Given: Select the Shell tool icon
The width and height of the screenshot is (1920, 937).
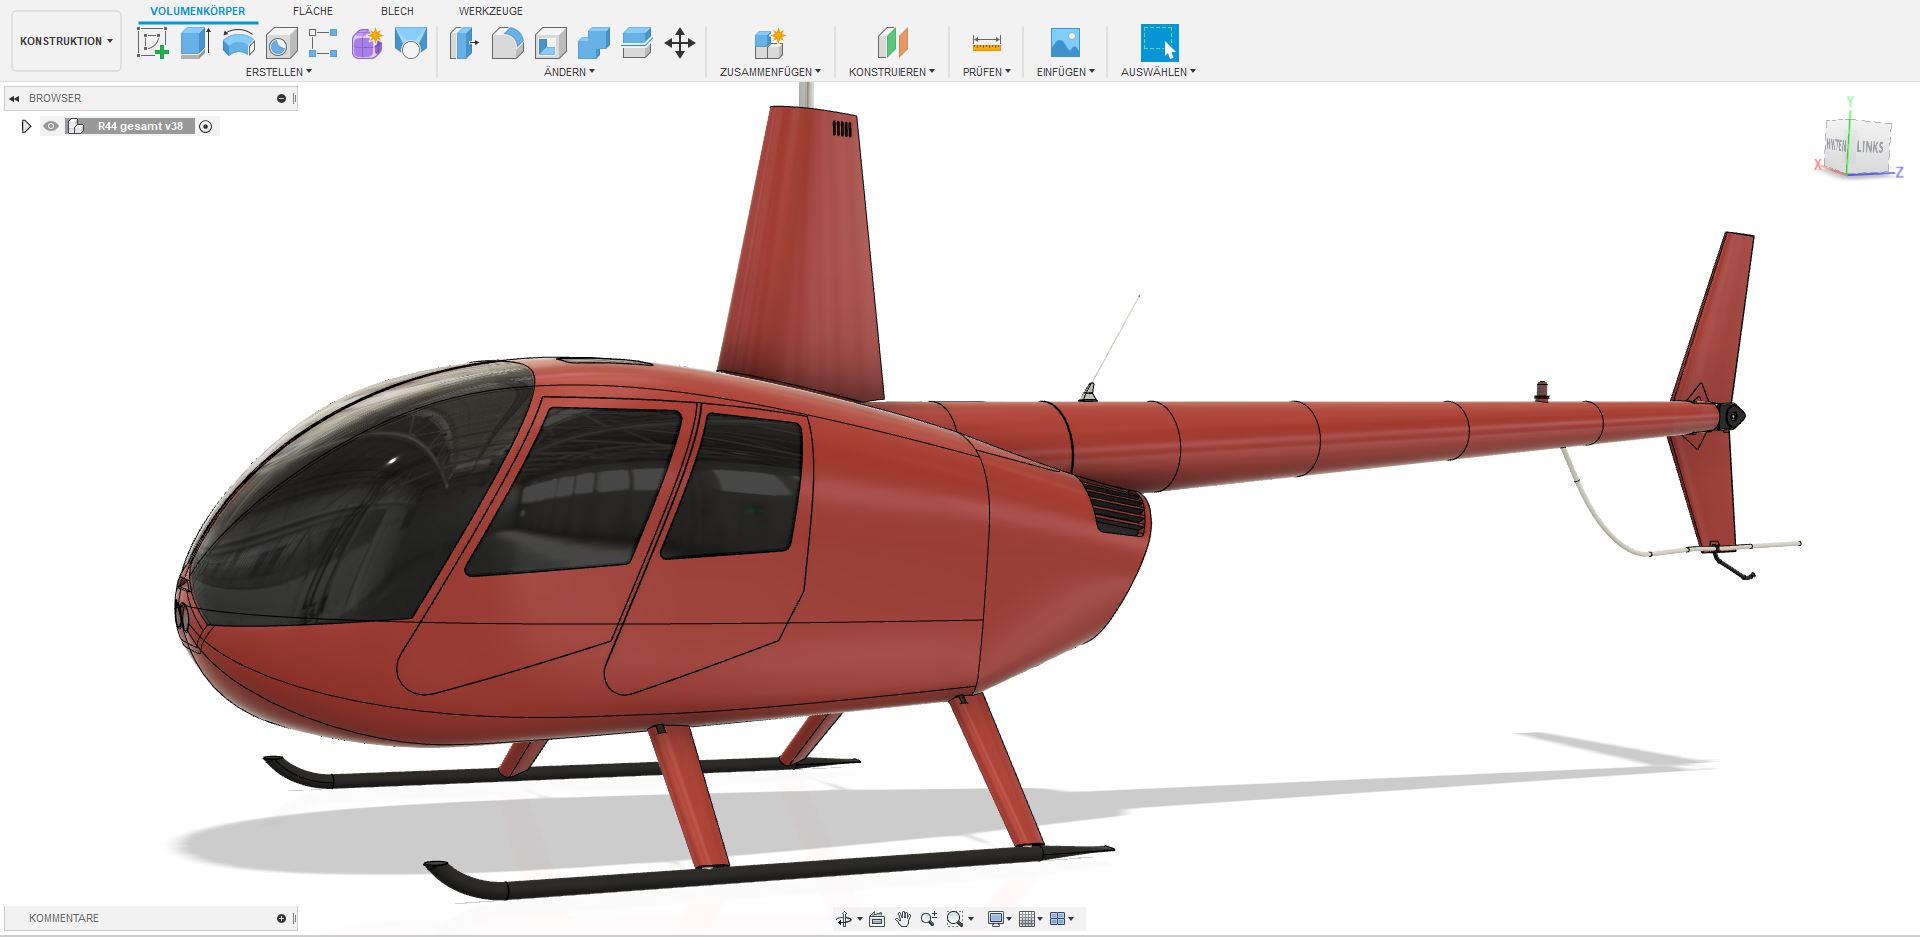Looking at the screenshot, I should coord(550,43).
